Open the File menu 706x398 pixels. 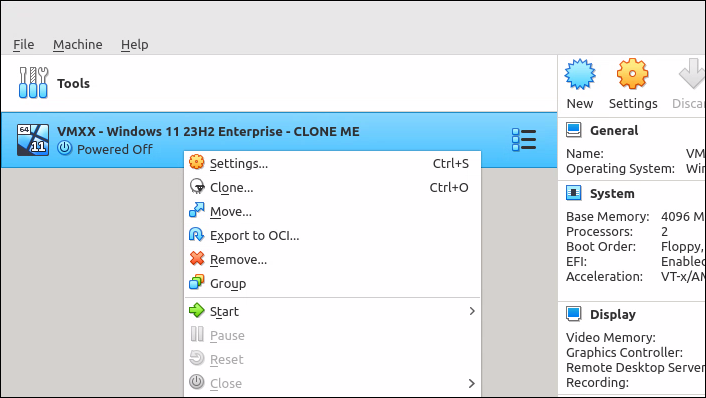(23, 45)
